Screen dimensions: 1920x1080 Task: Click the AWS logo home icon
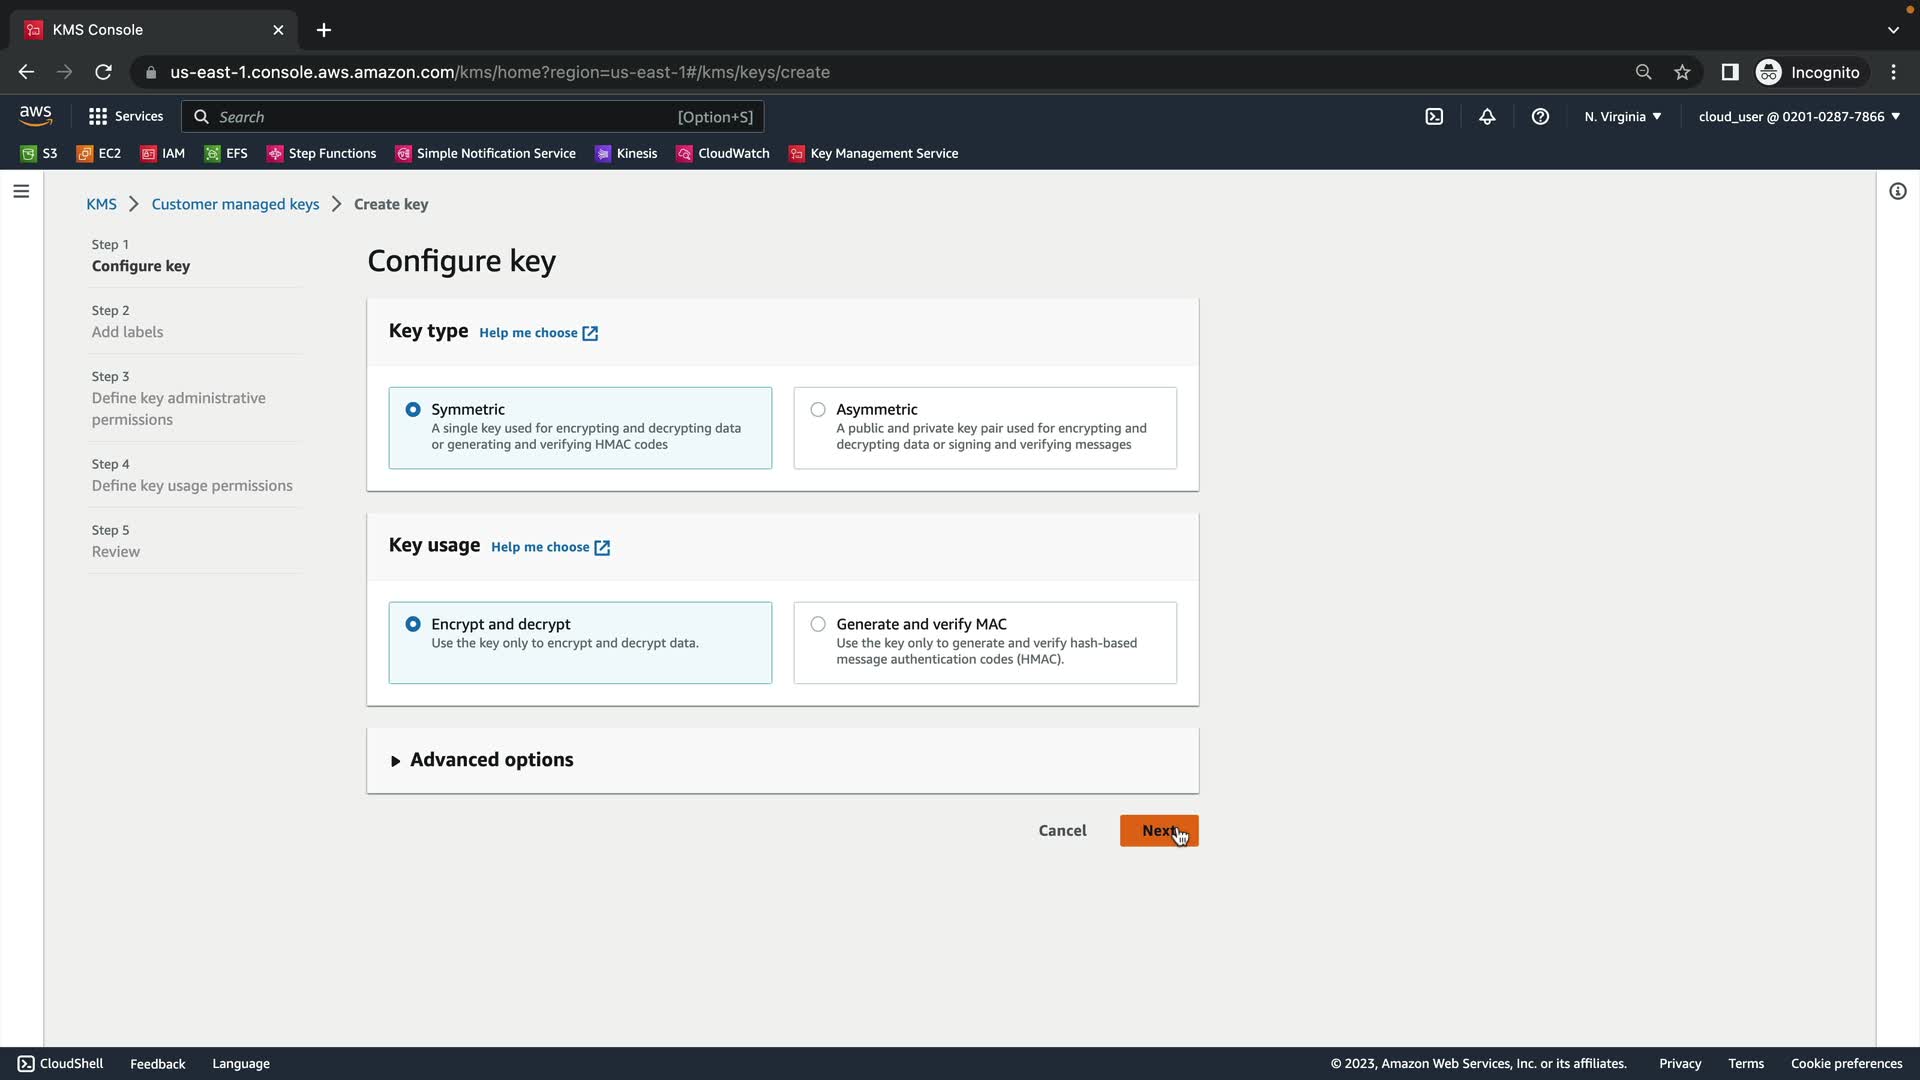36,116
